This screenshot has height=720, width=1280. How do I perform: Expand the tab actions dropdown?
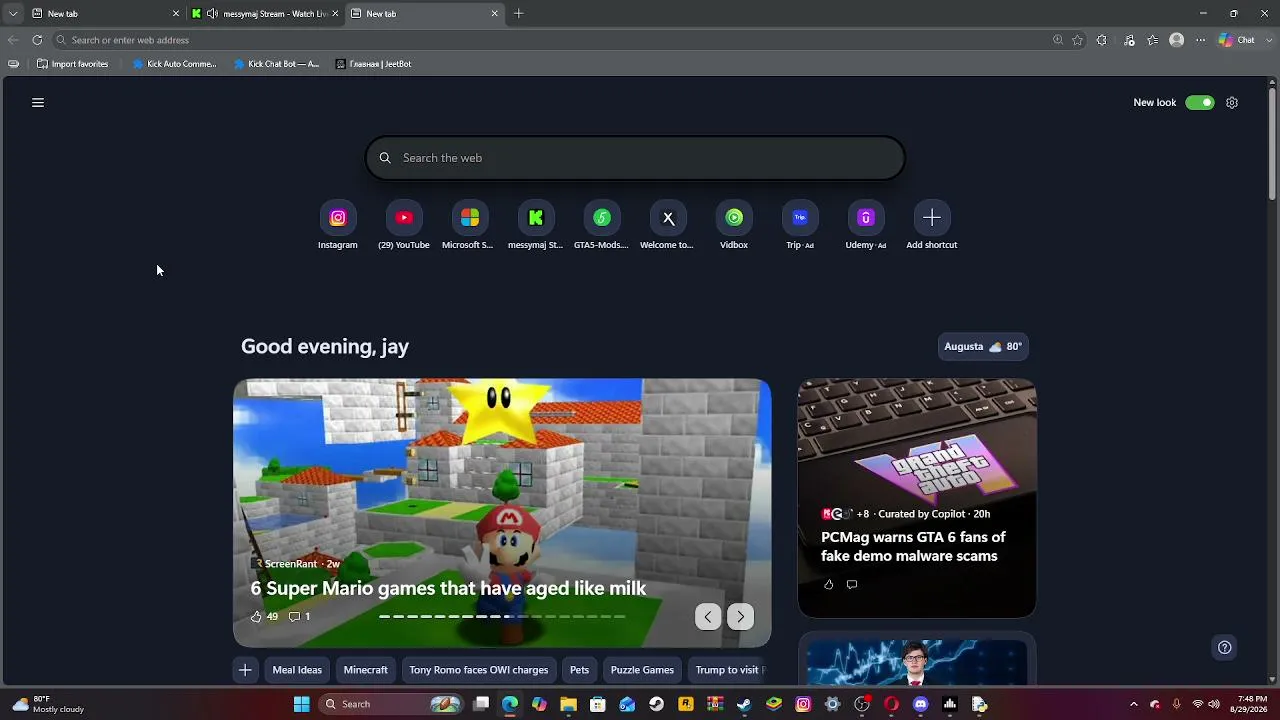tap(13, 14)
